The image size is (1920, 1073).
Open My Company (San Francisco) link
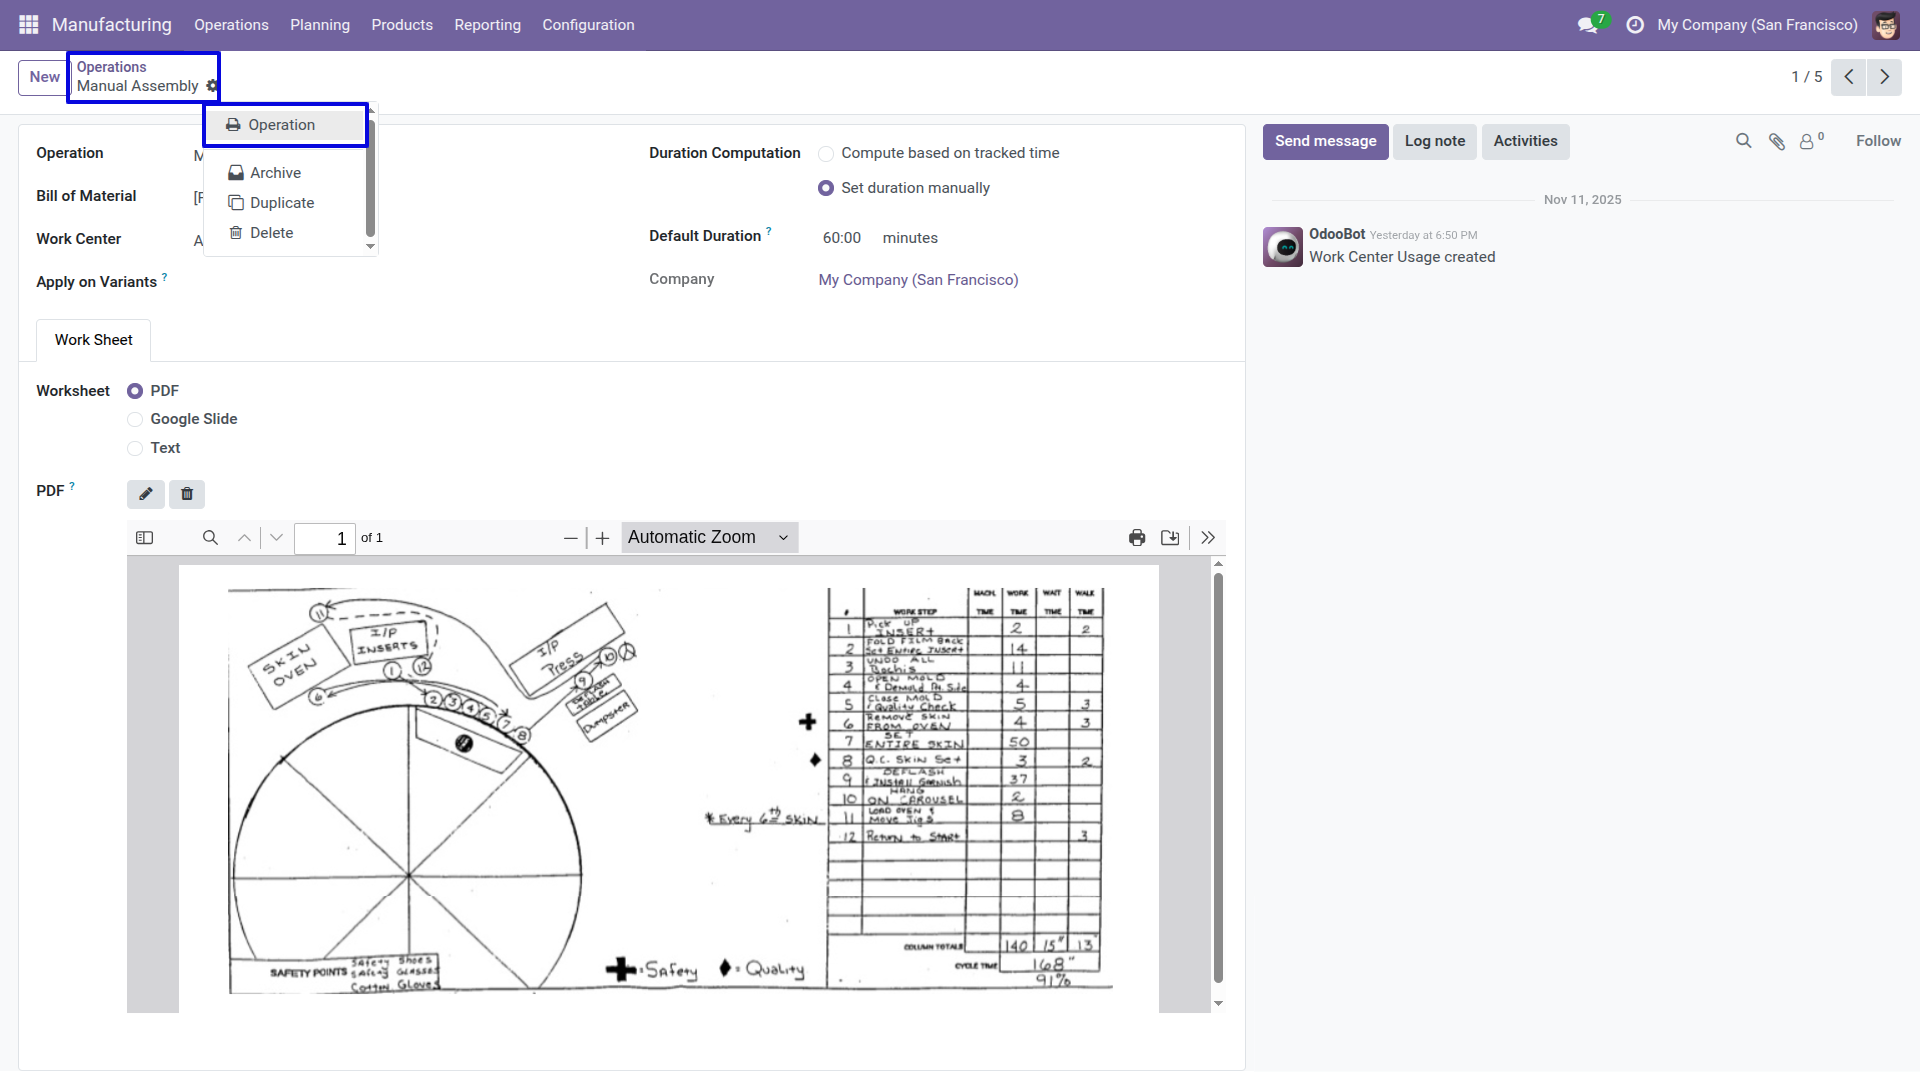(918, 280)
